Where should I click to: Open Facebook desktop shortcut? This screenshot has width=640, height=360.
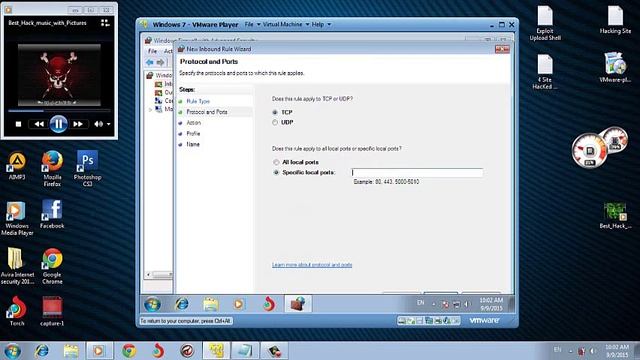52,214
